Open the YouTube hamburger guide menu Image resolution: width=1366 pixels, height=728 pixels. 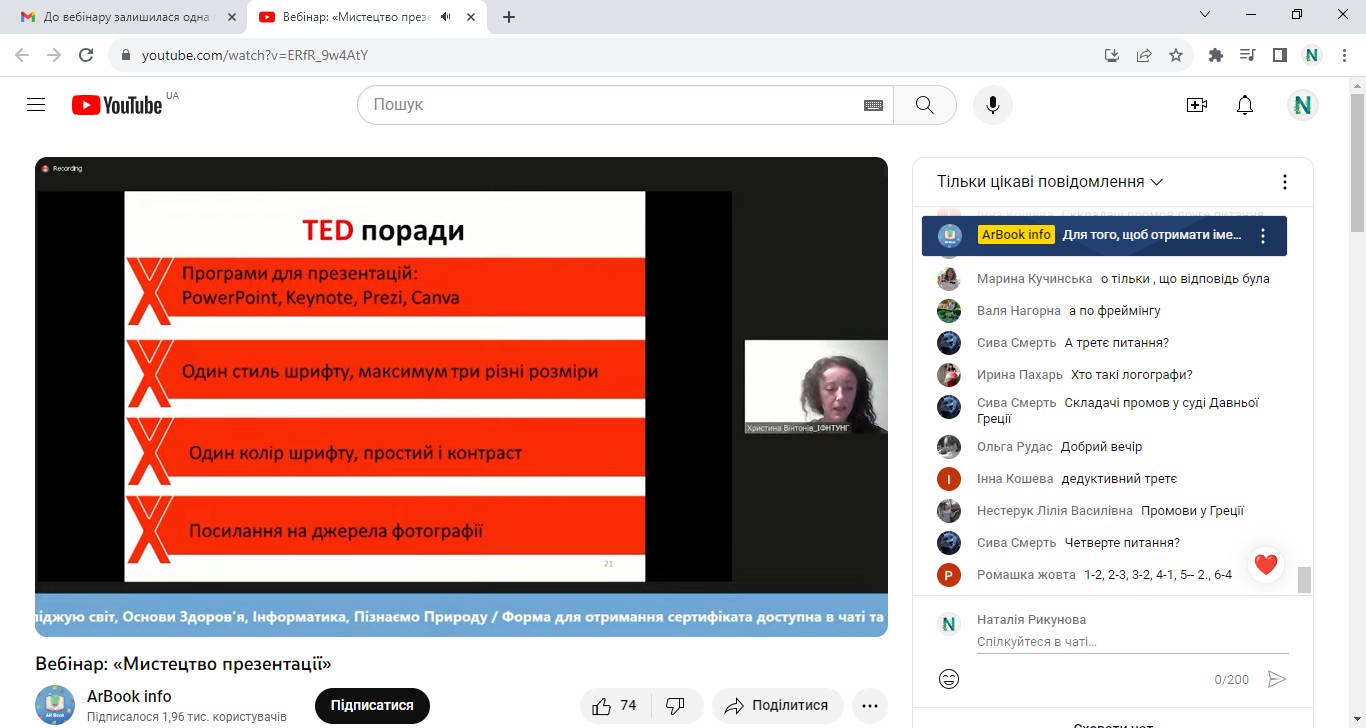tap(36, 105)
